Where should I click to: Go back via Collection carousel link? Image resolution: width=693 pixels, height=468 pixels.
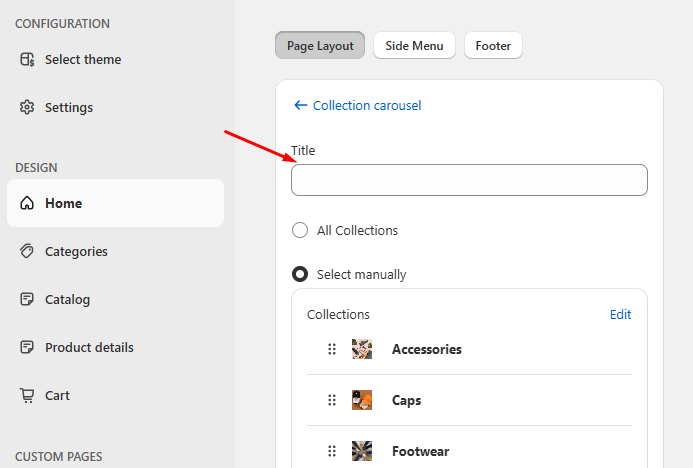367,105
